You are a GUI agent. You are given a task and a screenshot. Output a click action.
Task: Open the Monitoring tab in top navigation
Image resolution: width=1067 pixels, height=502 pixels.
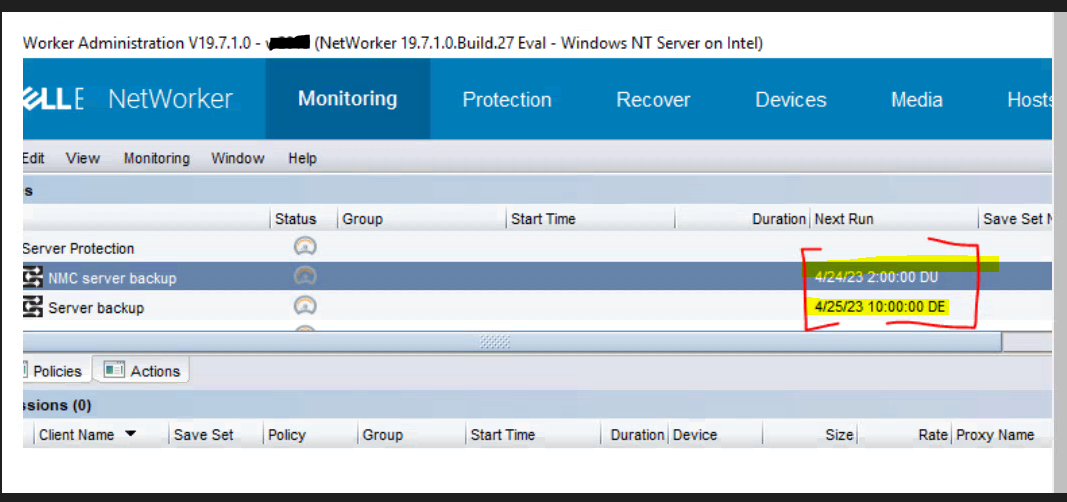pos(347,99)
